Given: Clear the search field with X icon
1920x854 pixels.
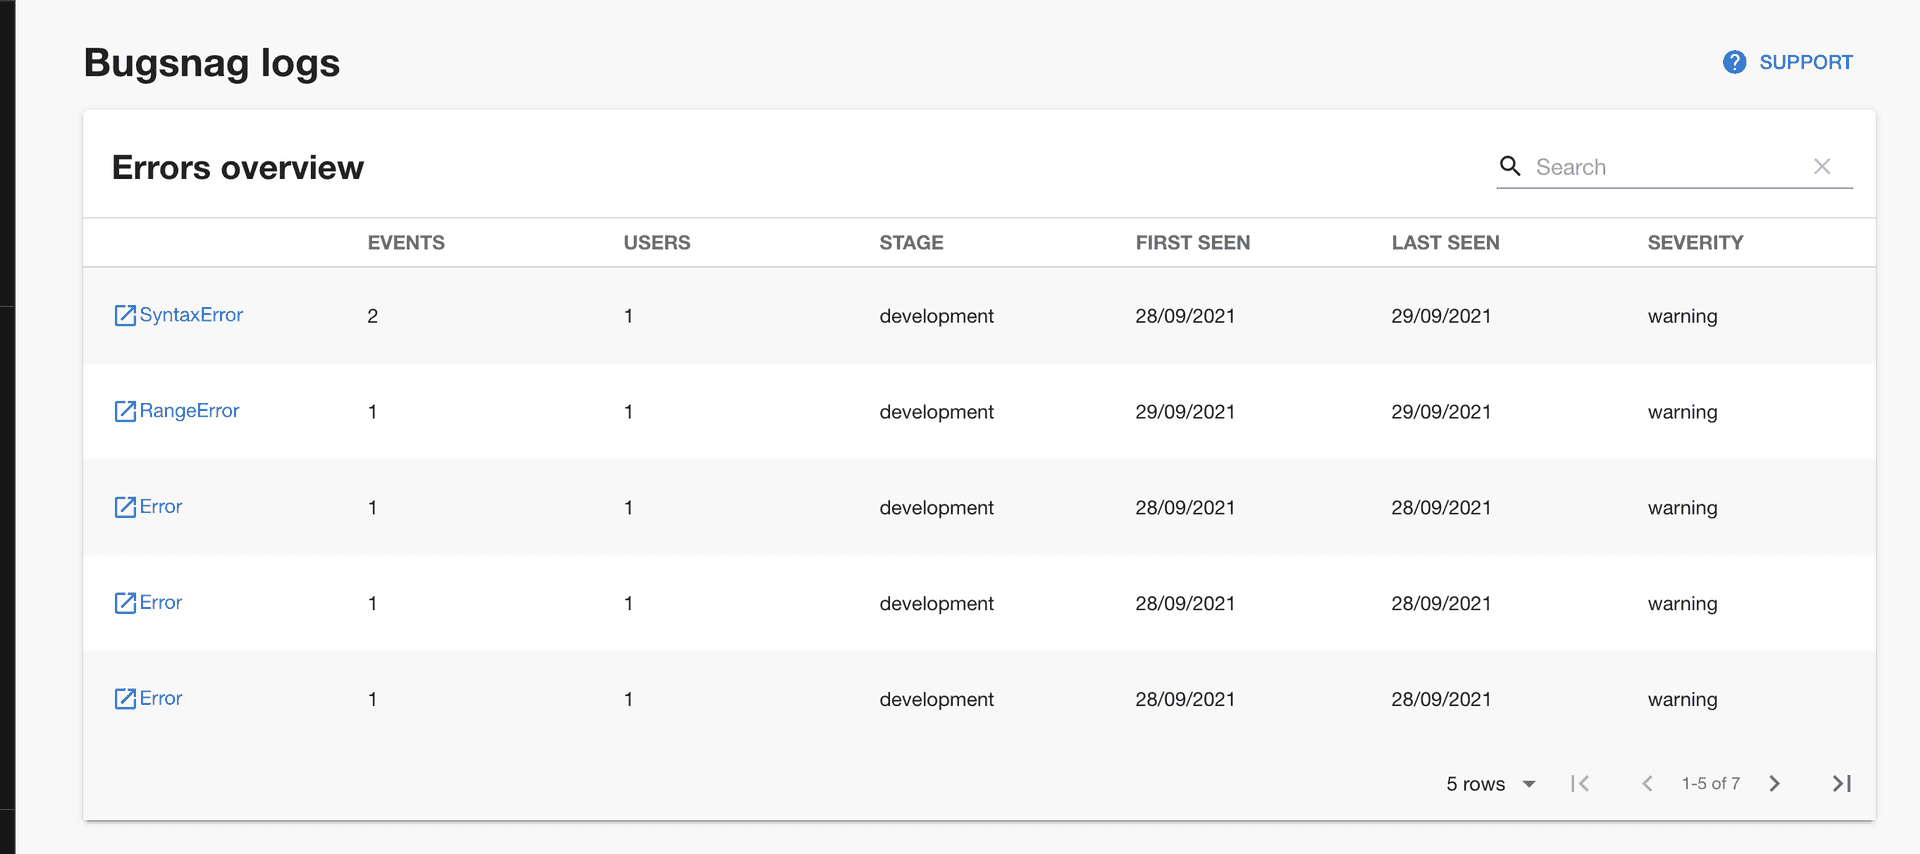Looking at the screenshot, I should (1822, 166).
